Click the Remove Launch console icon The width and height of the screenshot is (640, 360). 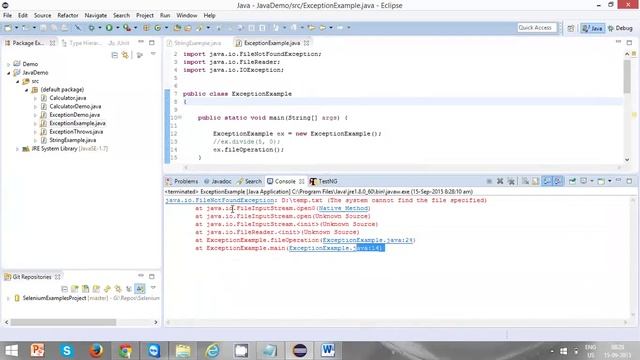pos(500,181)
